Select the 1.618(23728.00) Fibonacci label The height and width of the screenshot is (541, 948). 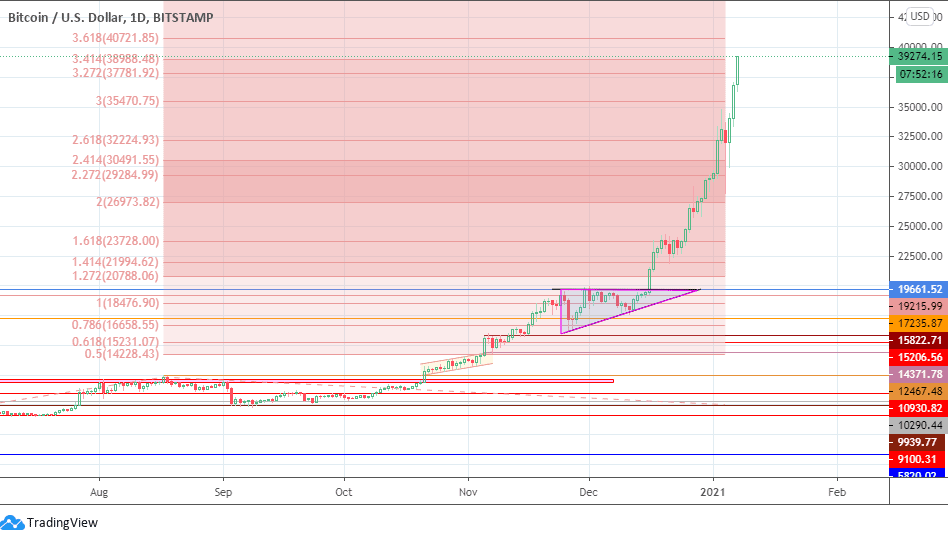[x=115, y=241]
